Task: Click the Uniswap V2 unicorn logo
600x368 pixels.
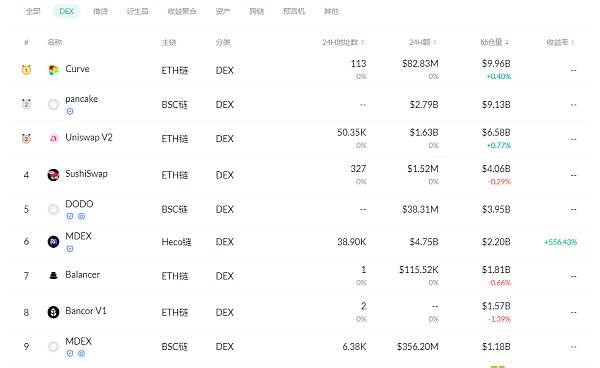Action: coord(54,138)
